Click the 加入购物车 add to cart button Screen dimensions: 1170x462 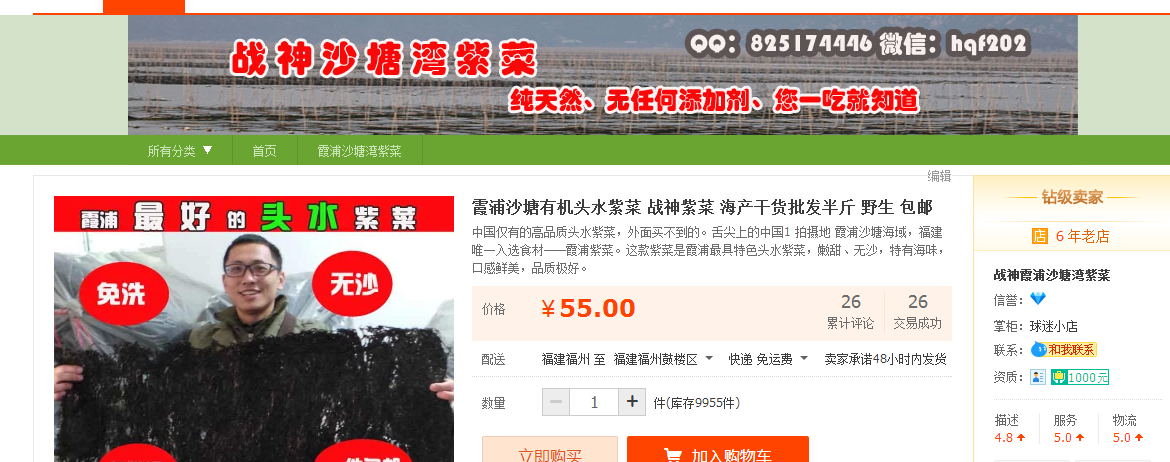point(718,449)
